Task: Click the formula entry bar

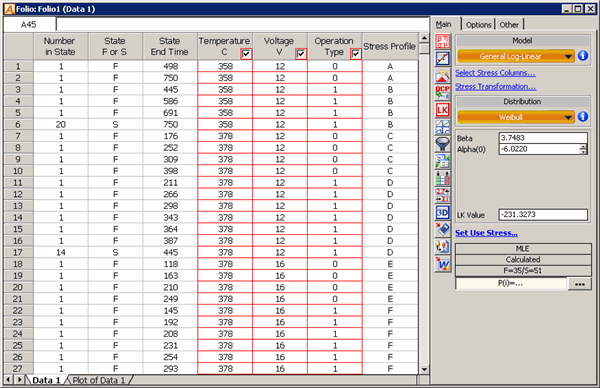Action: click(x=243, y=25)
